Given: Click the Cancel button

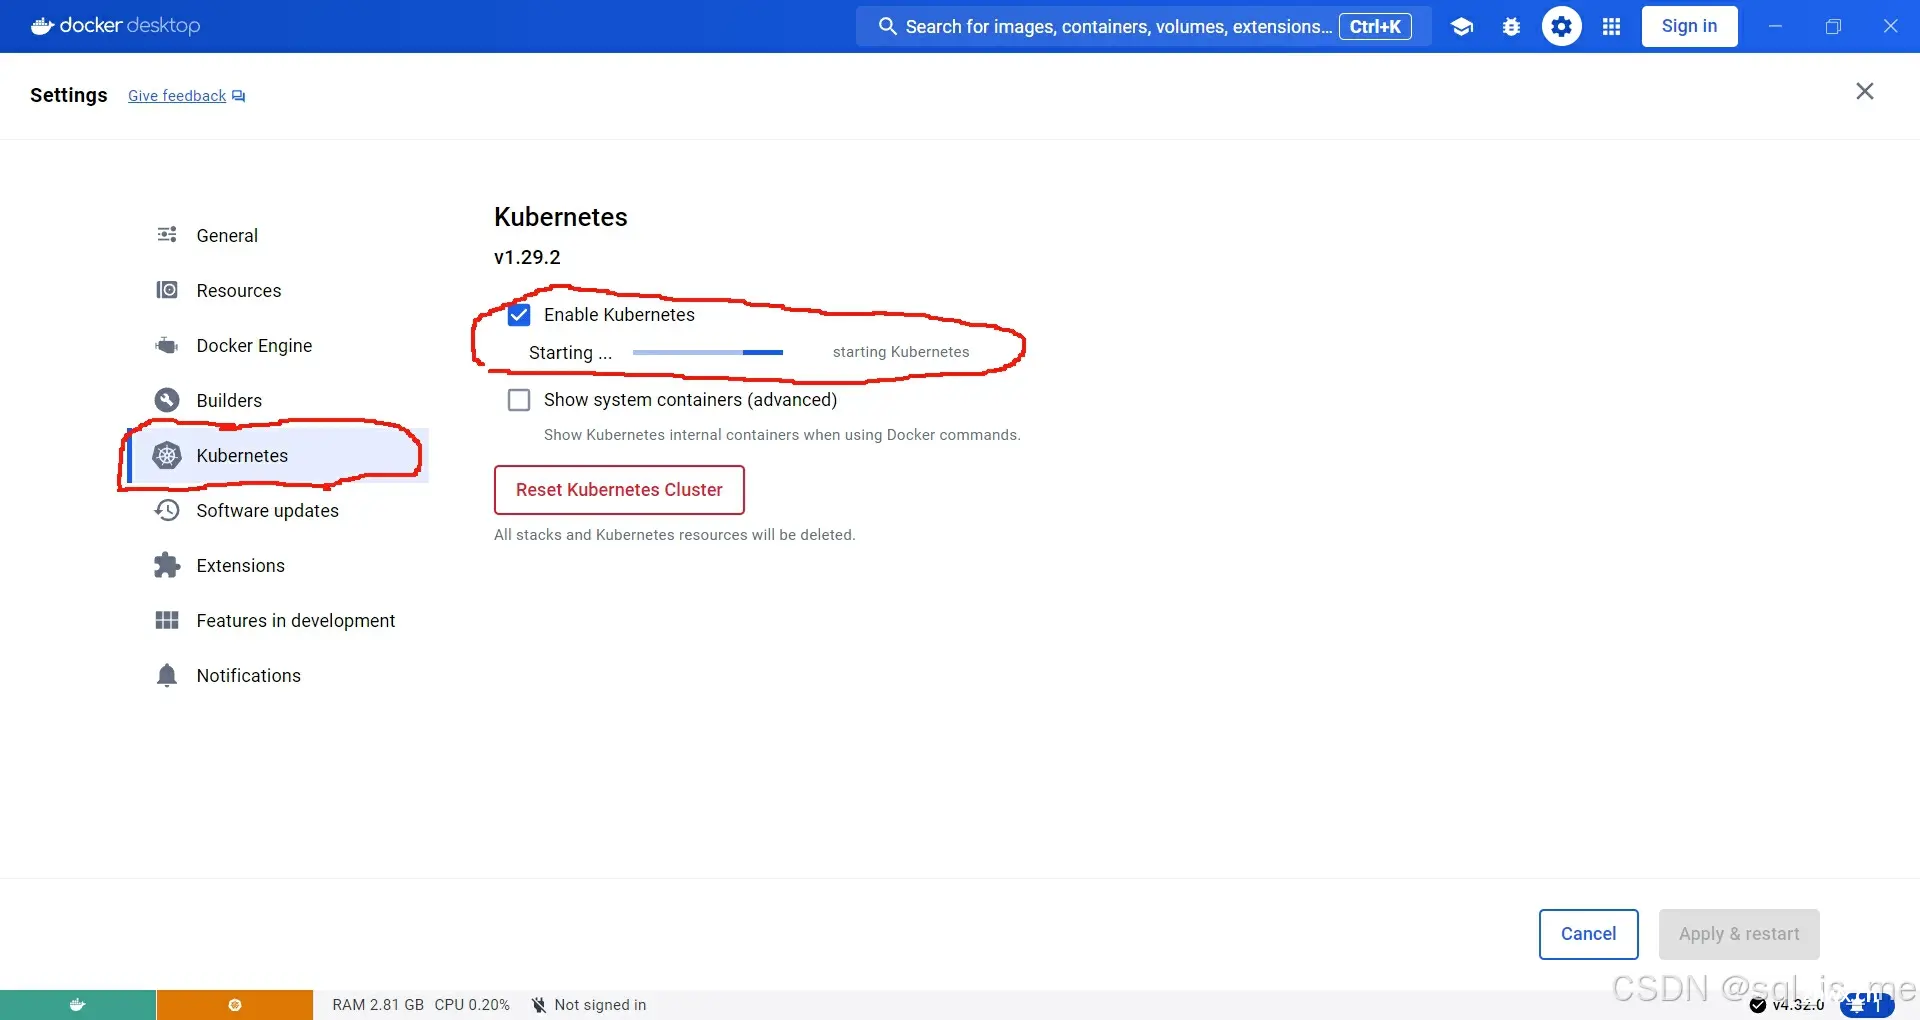Looking at the screenshot, I should (1588, 934).
